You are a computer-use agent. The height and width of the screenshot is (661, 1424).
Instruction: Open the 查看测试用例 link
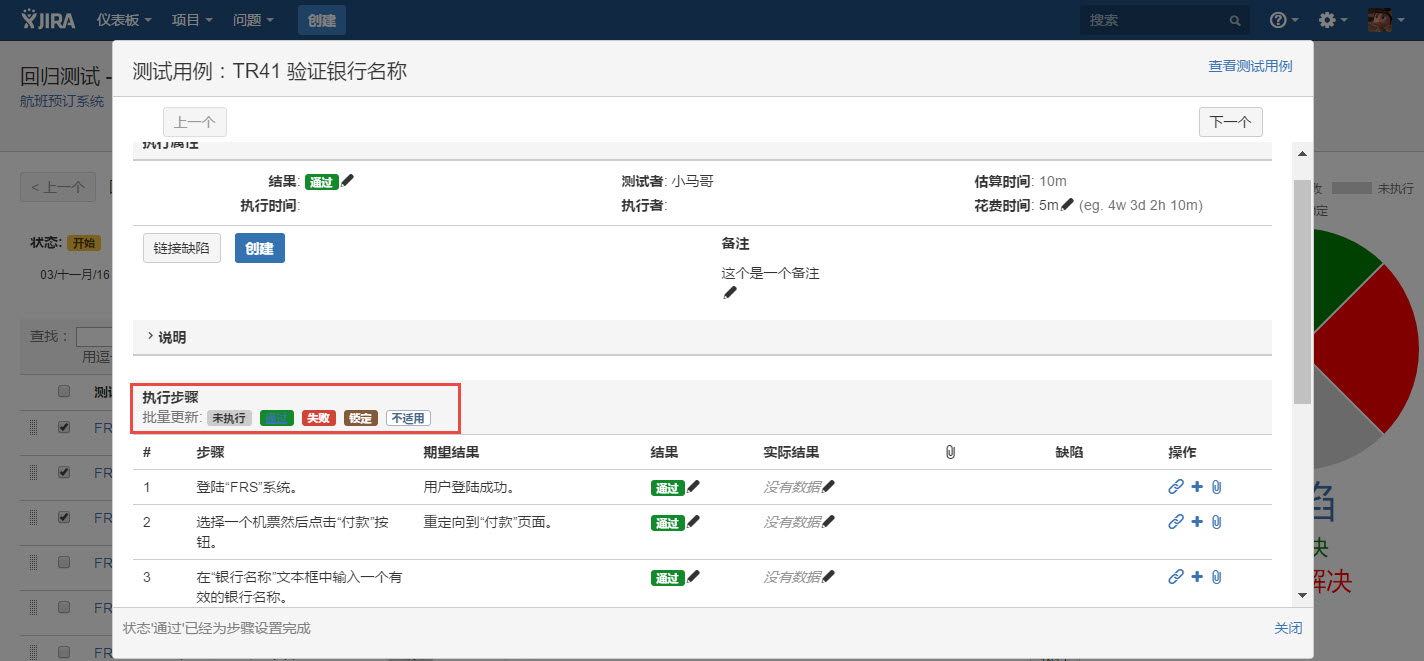click(1250, 66)
